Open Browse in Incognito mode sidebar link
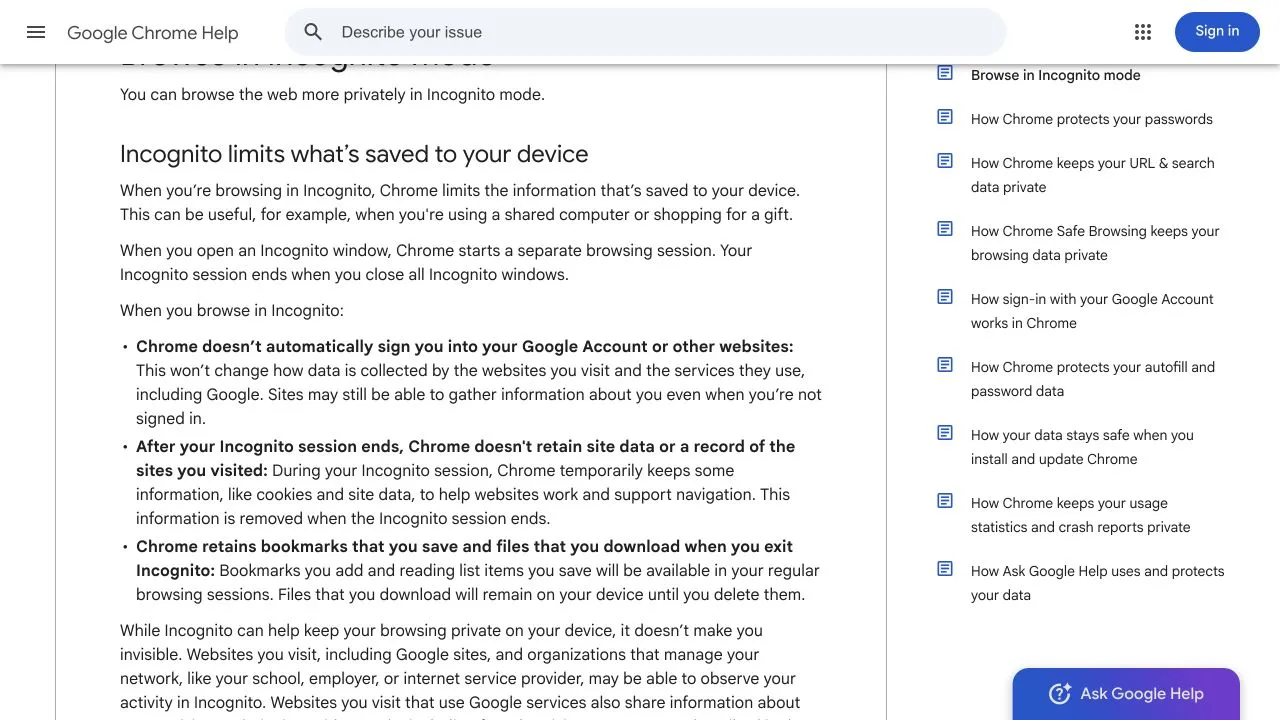The width and height of the screenshot is (1280, 720). coord(1055,75)
